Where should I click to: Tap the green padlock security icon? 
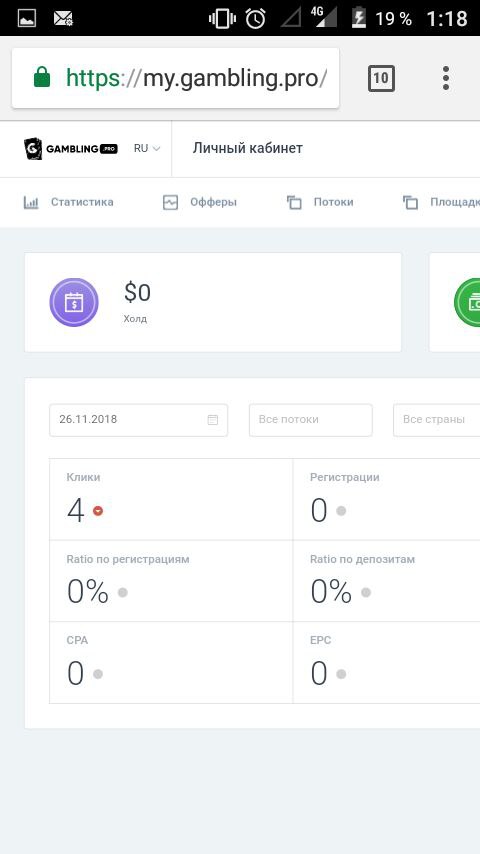point(42,77)
